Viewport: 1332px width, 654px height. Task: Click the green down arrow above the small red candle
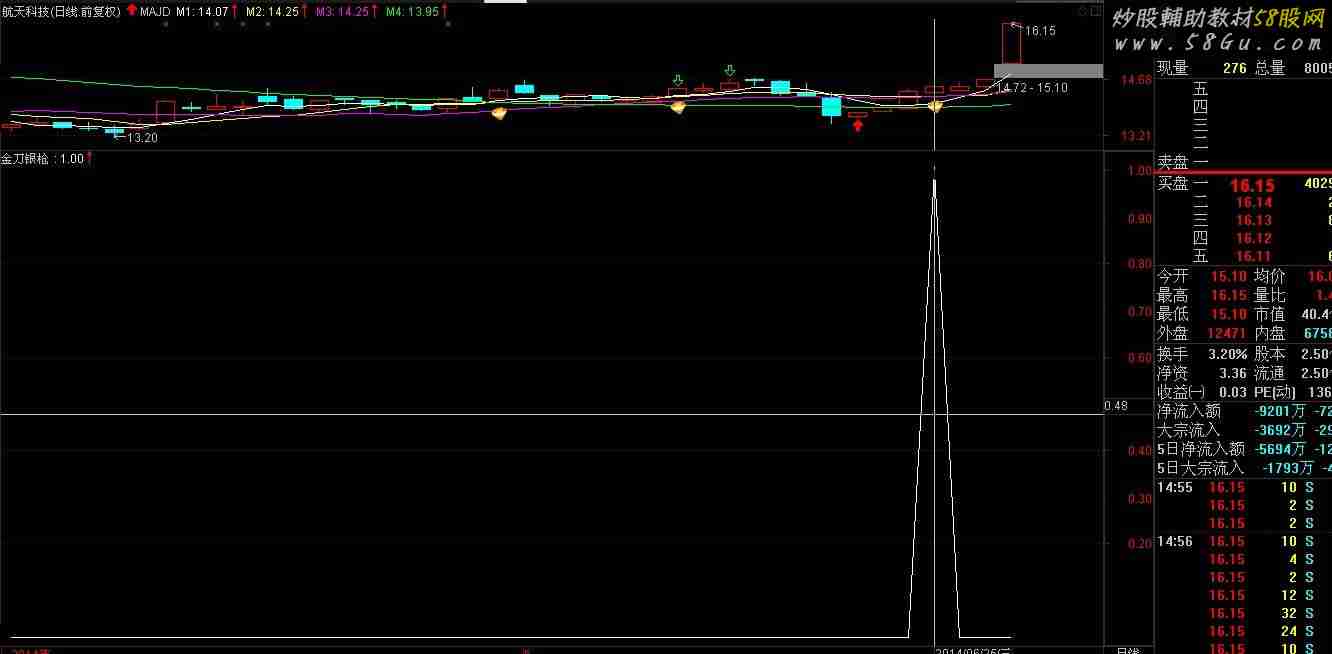point(730,71)
